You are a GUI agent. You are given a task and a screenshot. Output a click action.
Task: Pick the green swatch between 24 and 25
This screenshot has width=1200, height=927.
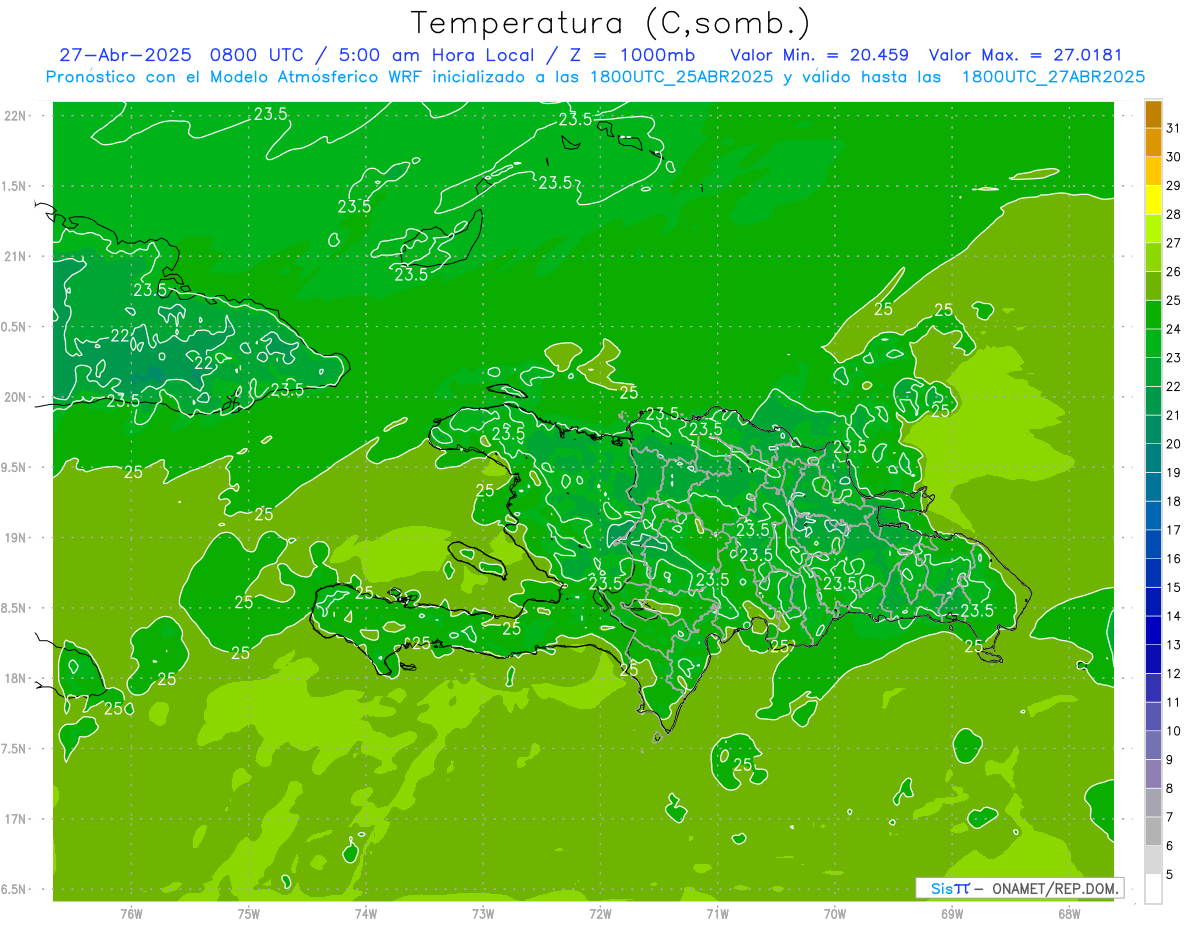tap(1153, 315)
